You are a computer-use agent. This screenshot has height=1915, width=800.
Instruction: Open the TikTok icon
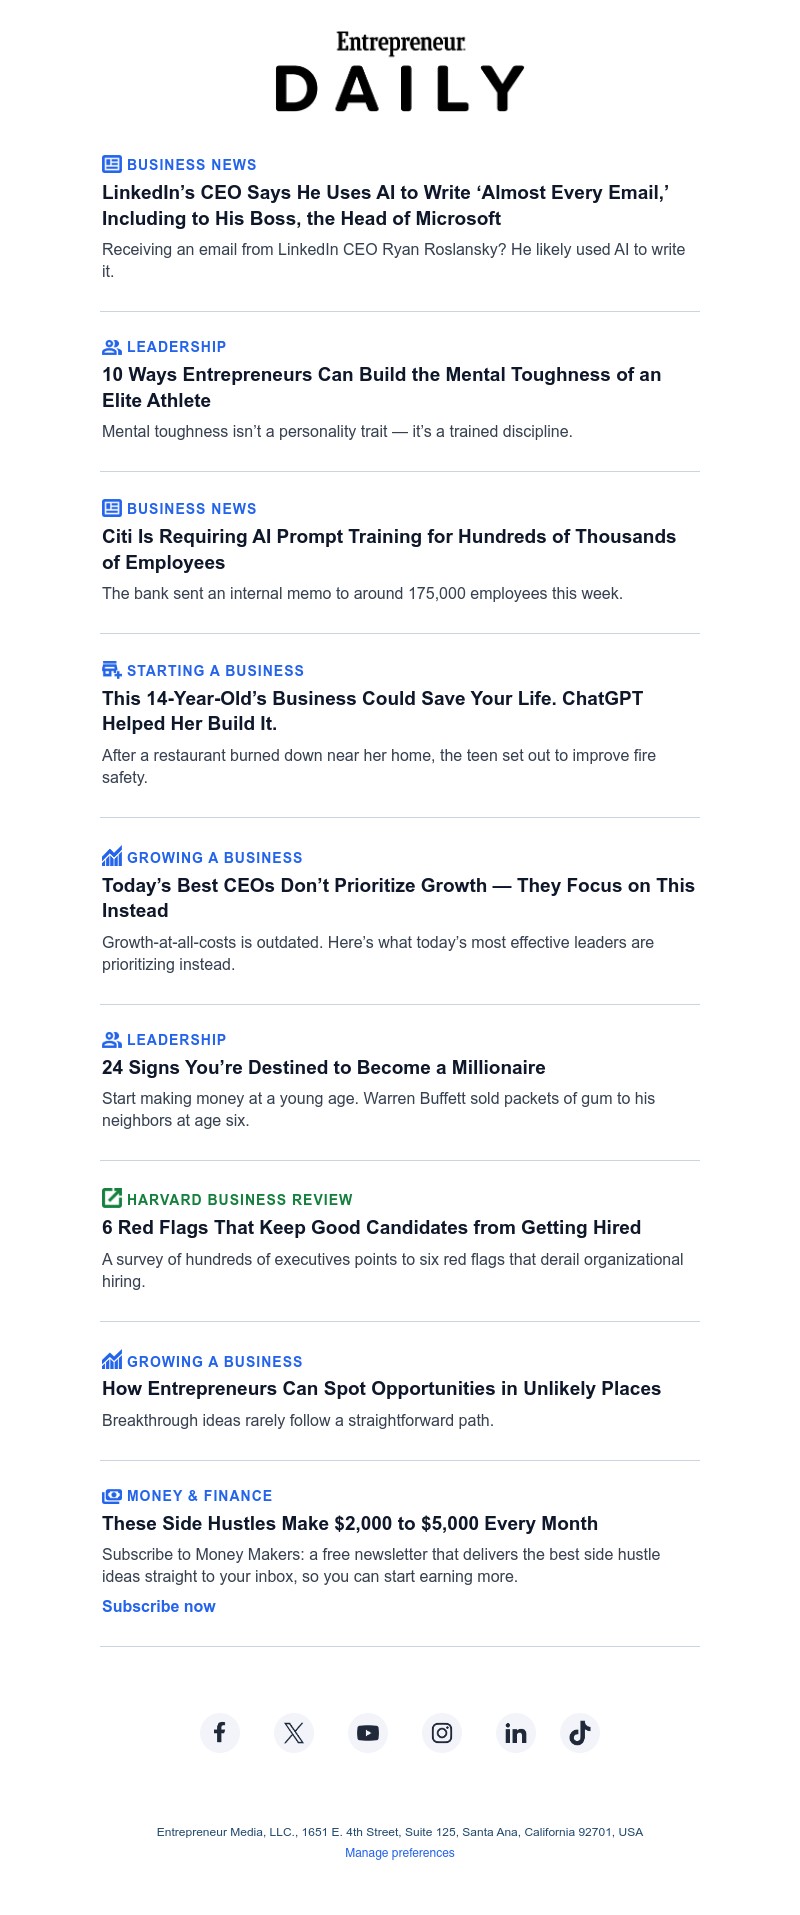pyautogui.click(x=580, y=1733)
